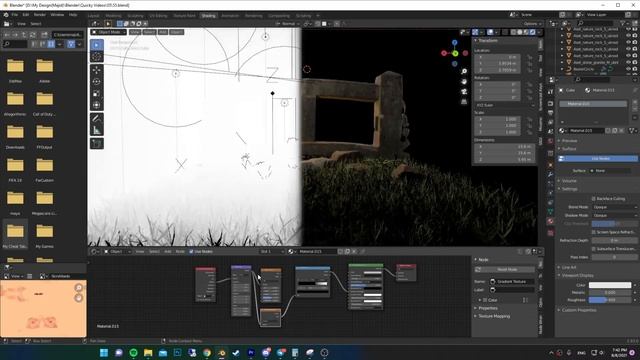Select the Select Box tool in viewport toolbar
The image size is (640, 360).
(97, 44)
